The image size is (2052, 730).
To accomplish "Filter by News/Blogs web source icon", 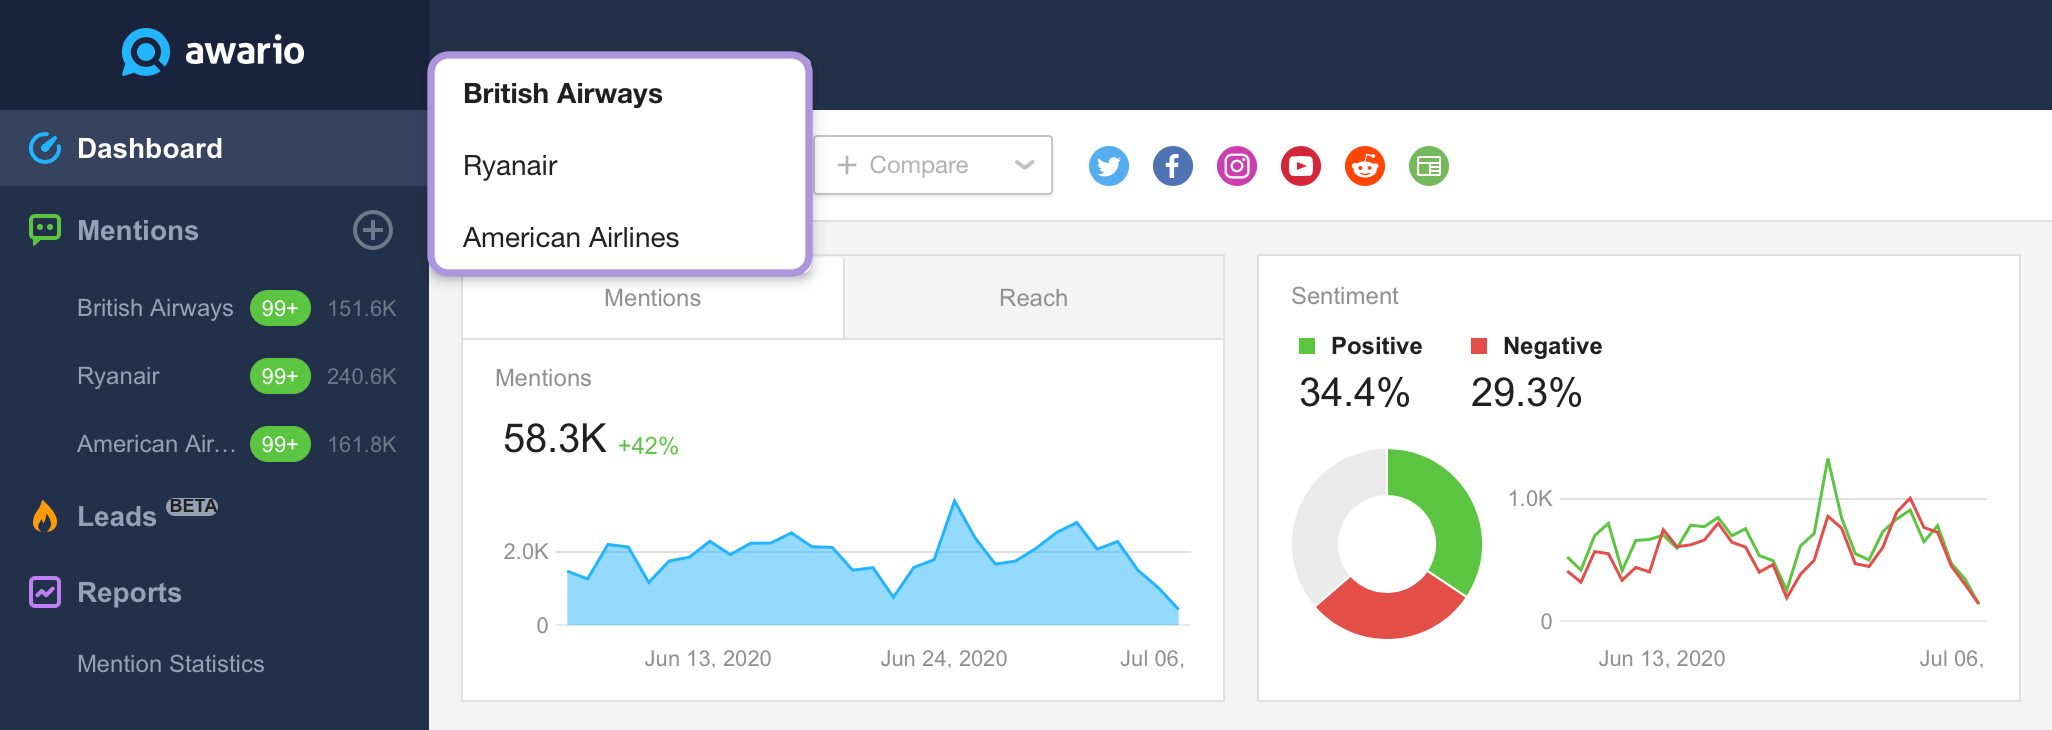I will pyautogui.click(x=1429, y=166).
